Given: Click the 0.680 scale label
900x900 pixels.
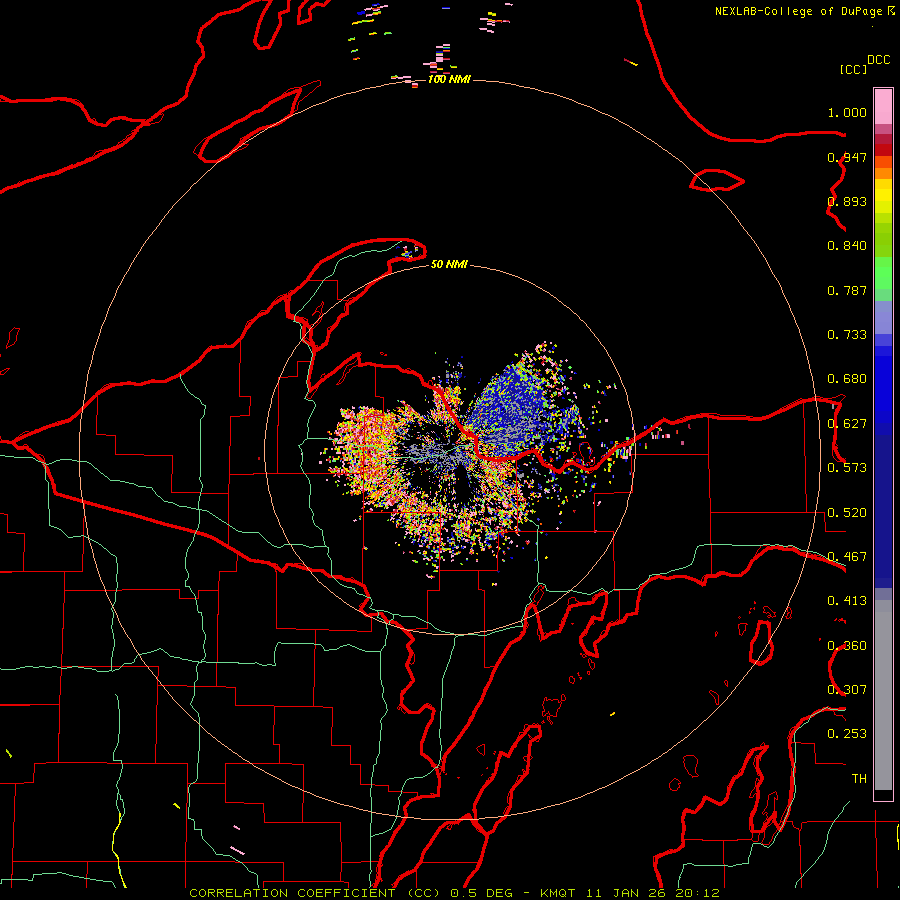Looking at the screenshot, I should tap(847, 379).
